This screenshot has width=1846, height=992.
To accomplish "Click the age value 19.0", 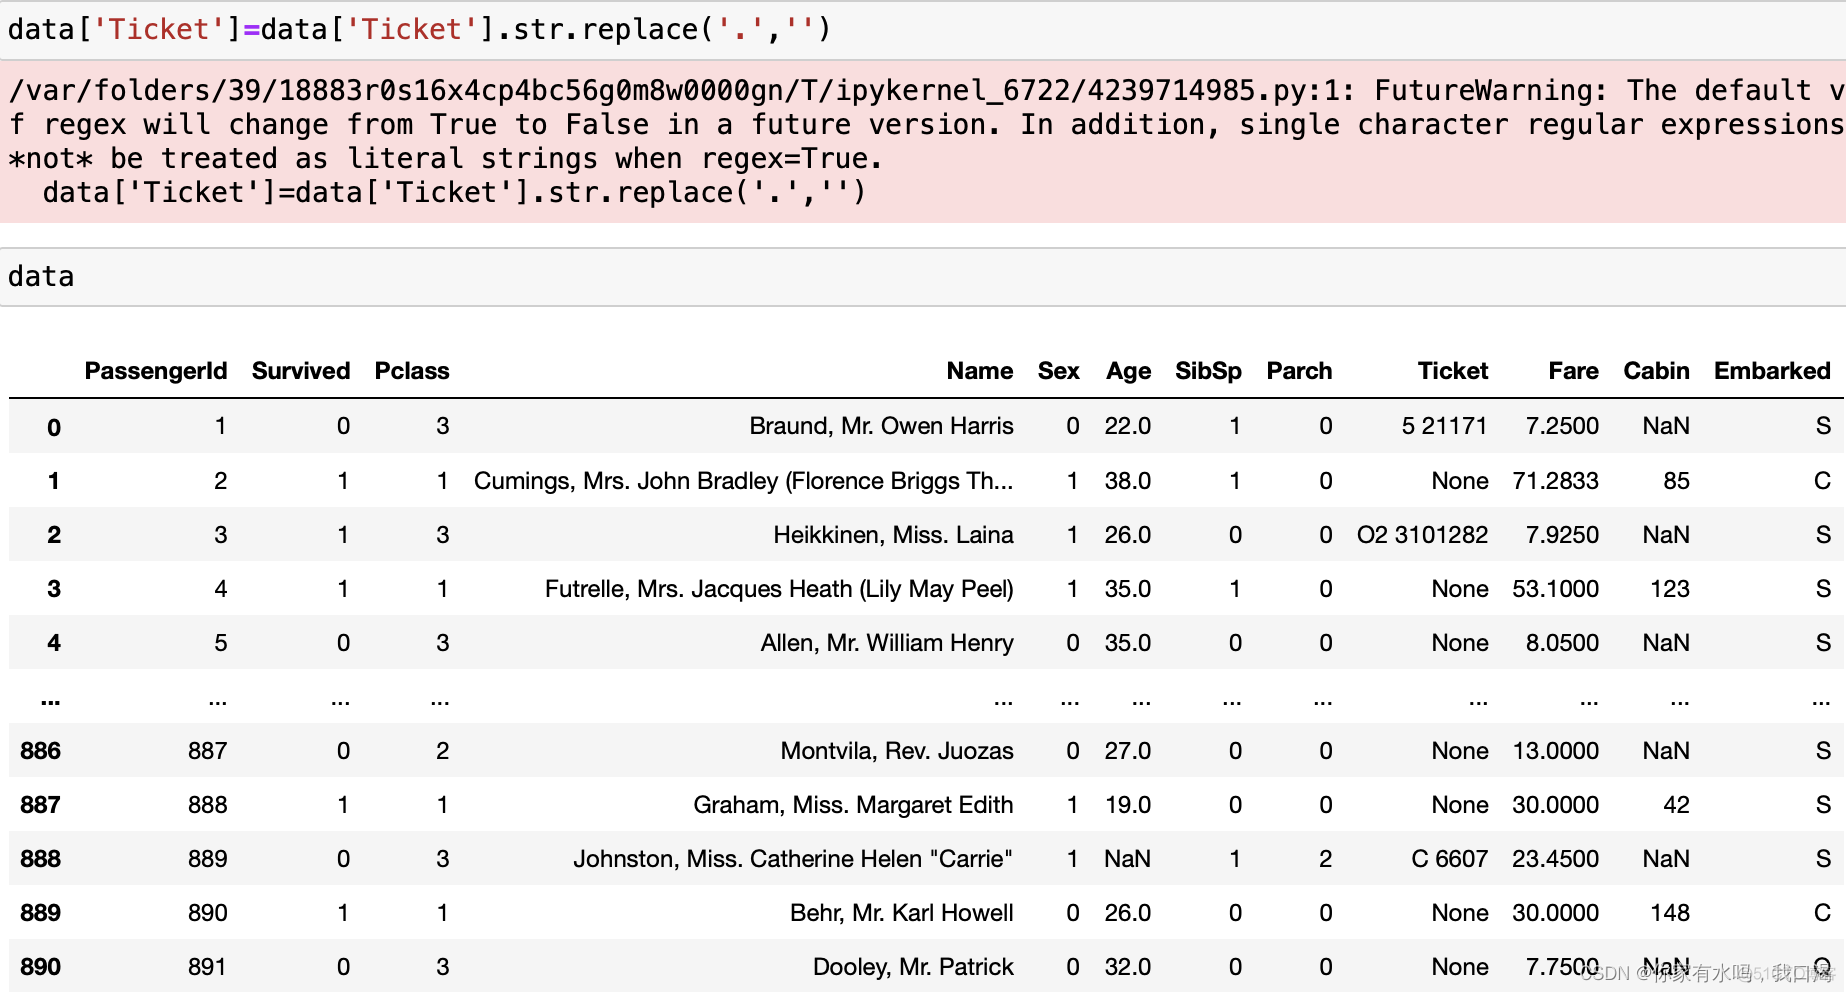I will click(1128, 805).
